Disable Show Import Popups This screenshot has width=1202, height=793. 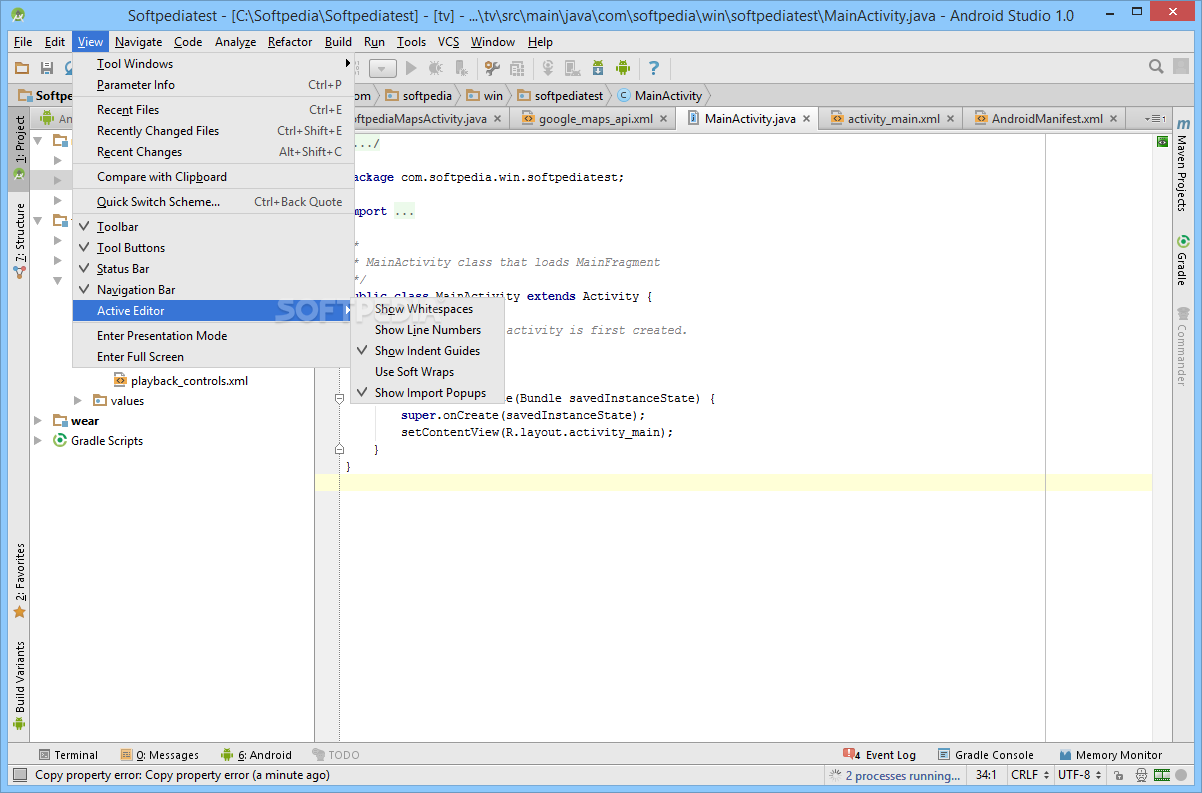point(428,393)
